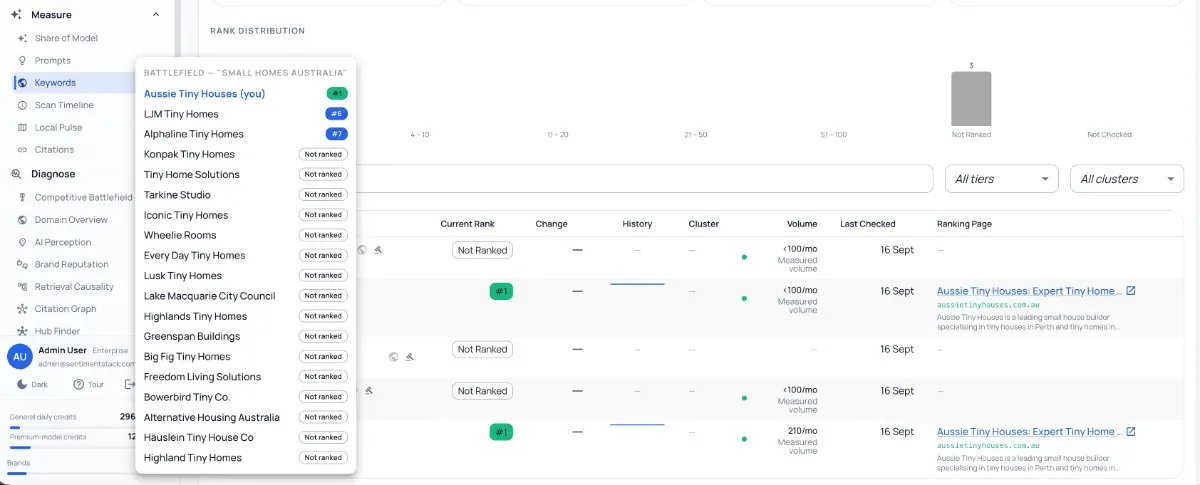Image resolution: width=1200 pixels, height=485 pixels.
Task: Click the Current Rank column header
Action: pos(467,224)
